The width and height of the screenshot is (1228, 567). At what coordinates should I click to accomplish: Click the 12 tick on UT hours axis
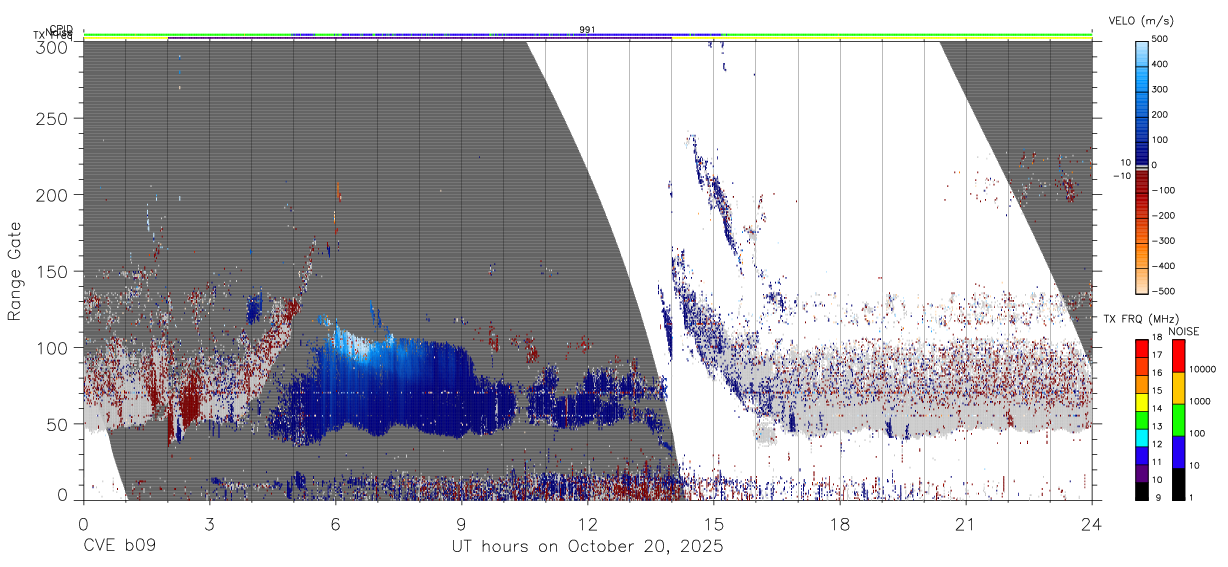point(587,523)
